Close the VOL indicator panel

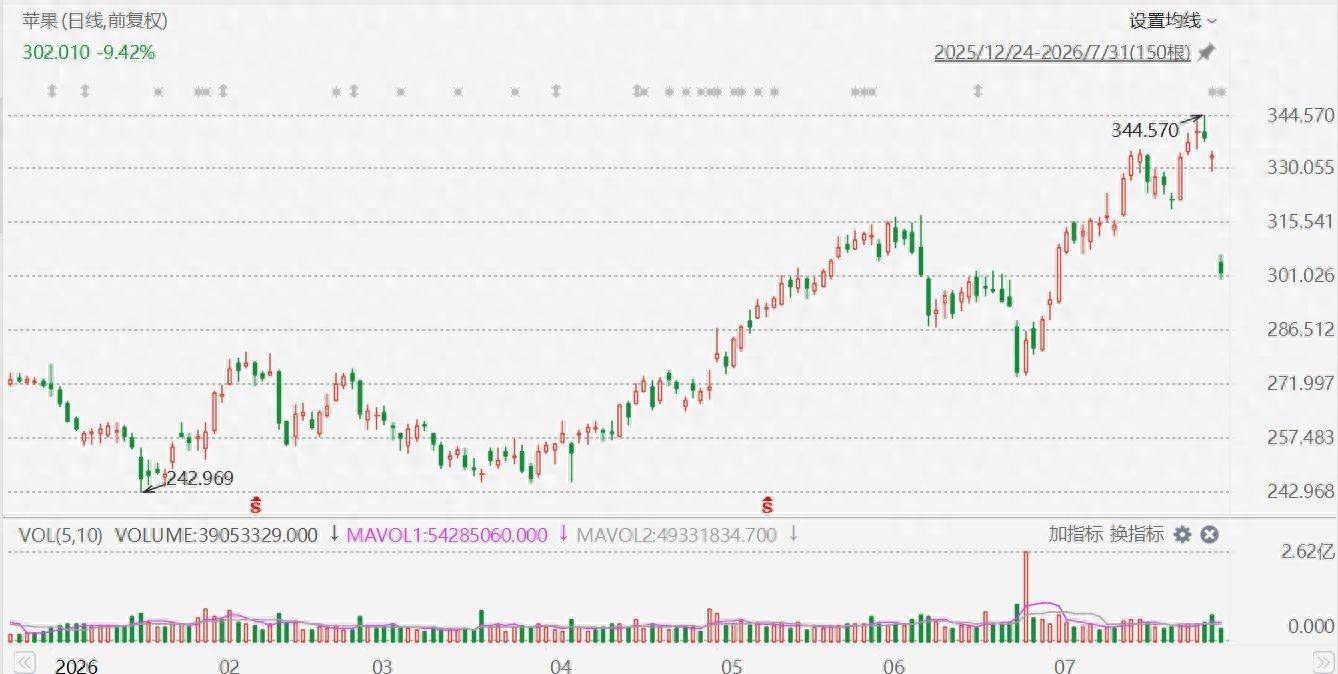[1209, 535]
